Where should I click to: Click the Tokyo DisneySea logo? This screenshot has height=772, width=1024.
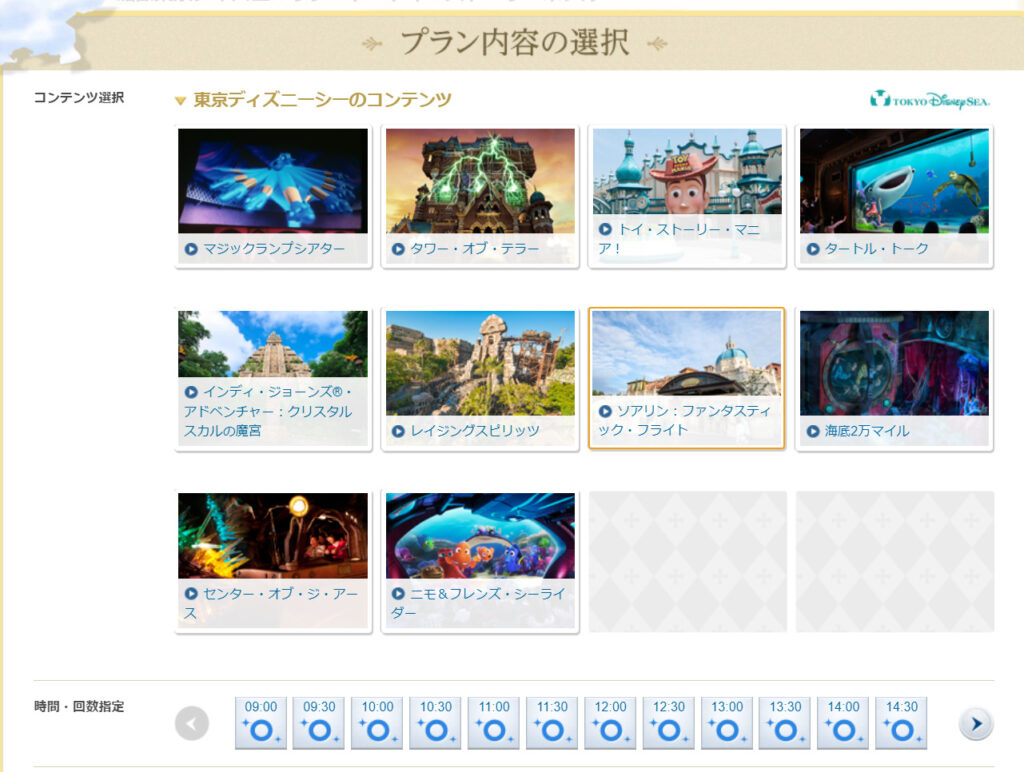pos(930,100)
